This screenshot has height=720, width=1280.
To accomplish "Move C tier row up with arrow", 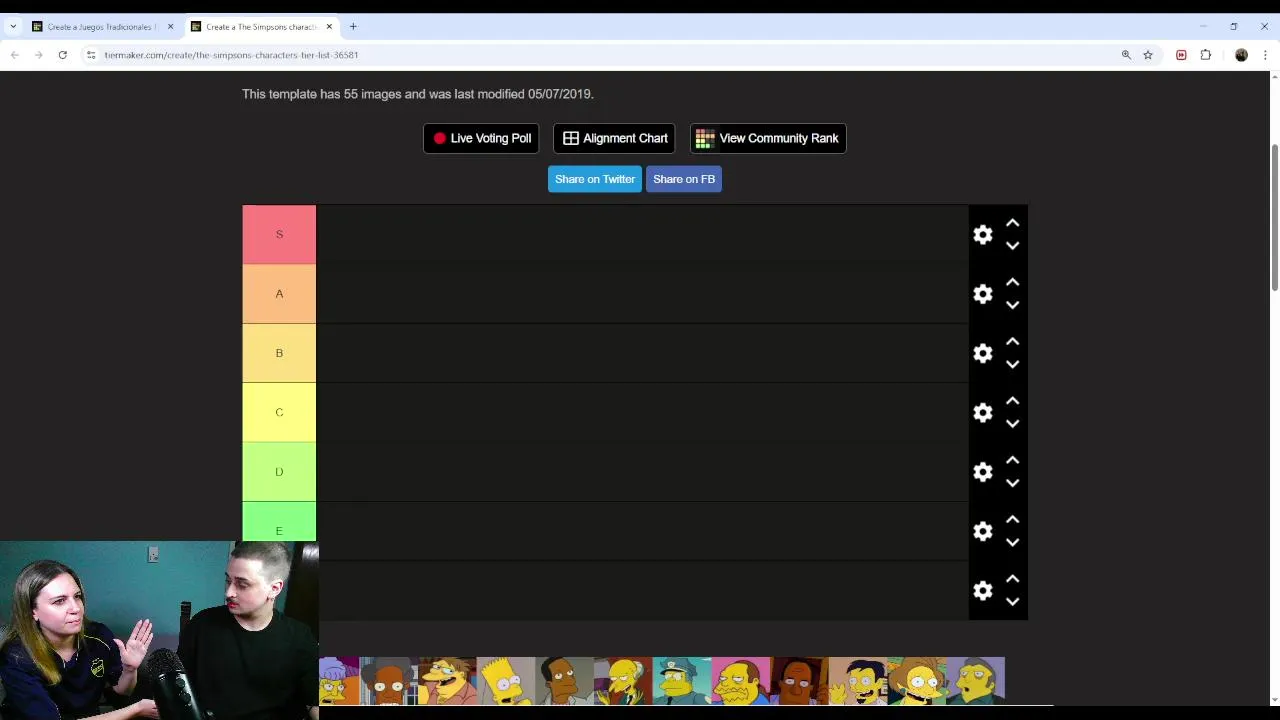I will click(1012, 401).
